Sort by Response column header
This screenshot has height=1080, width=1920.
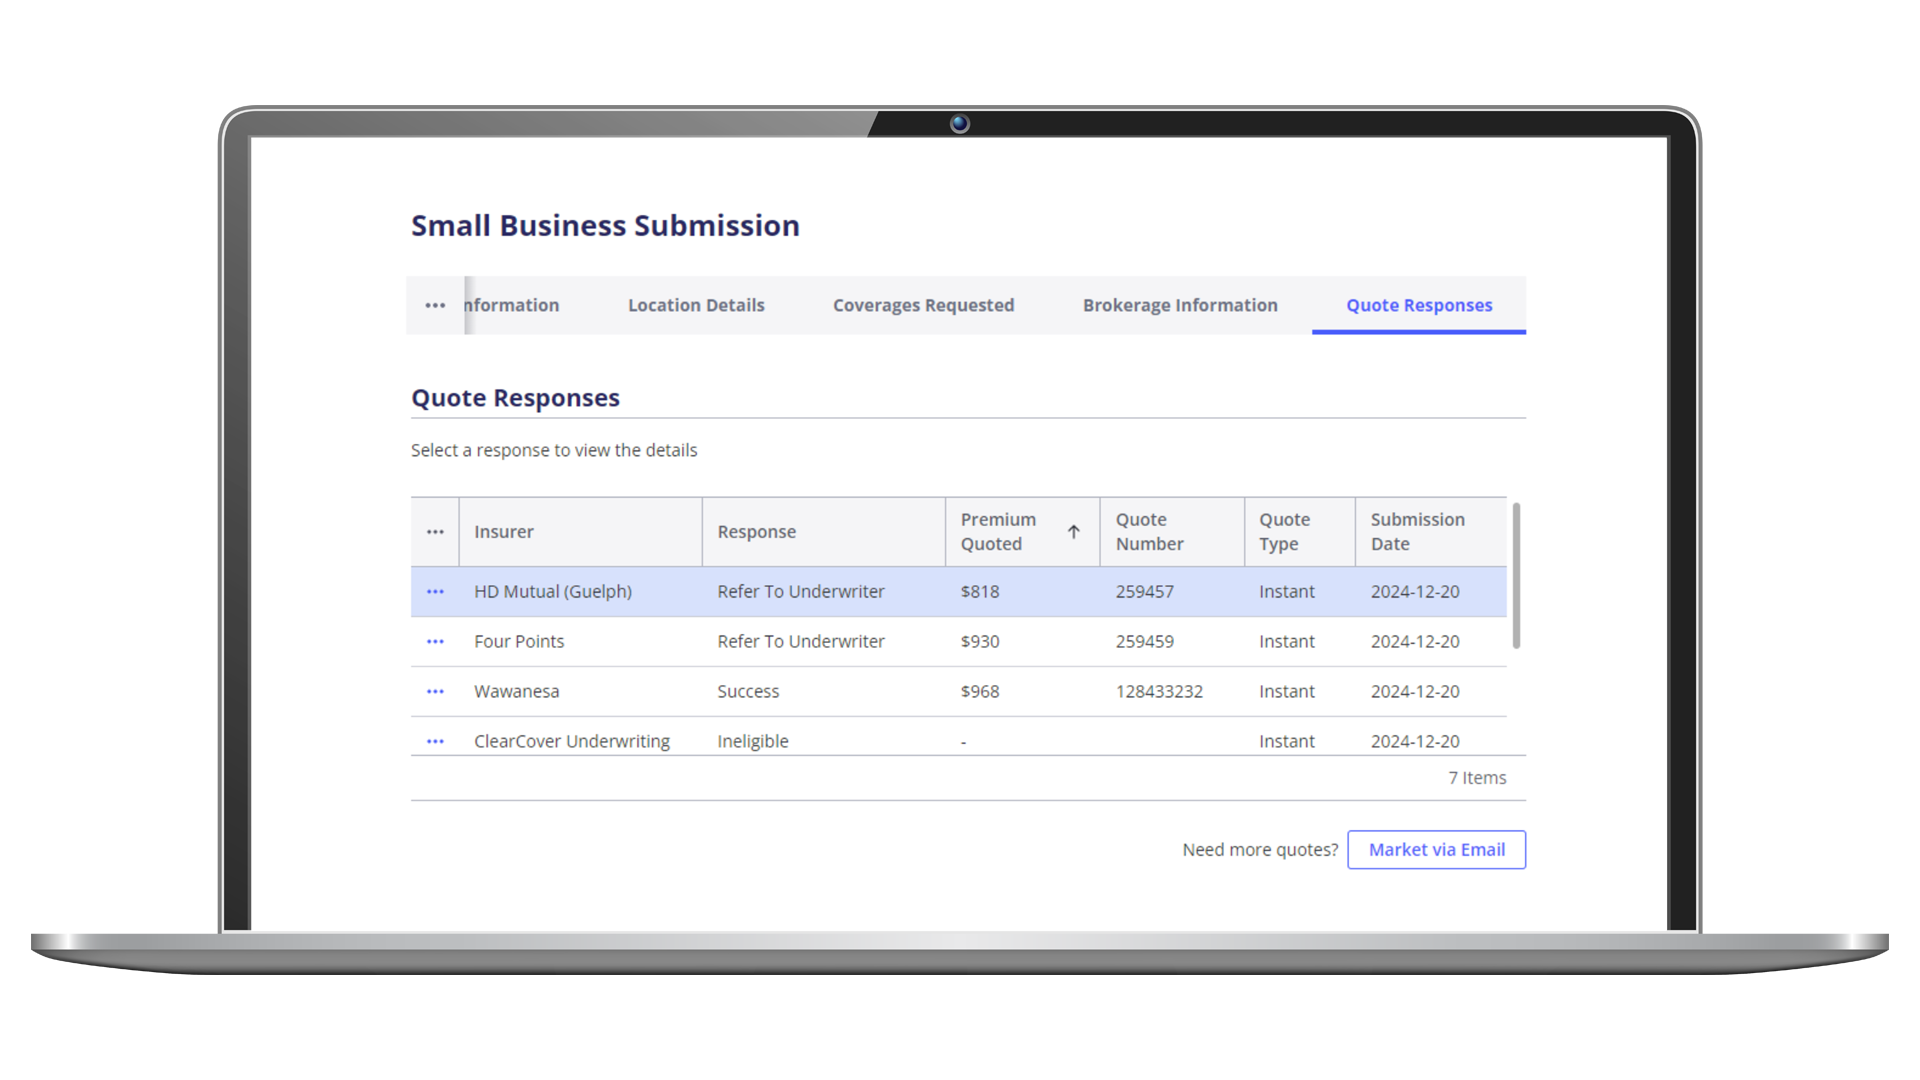(756, 532)
